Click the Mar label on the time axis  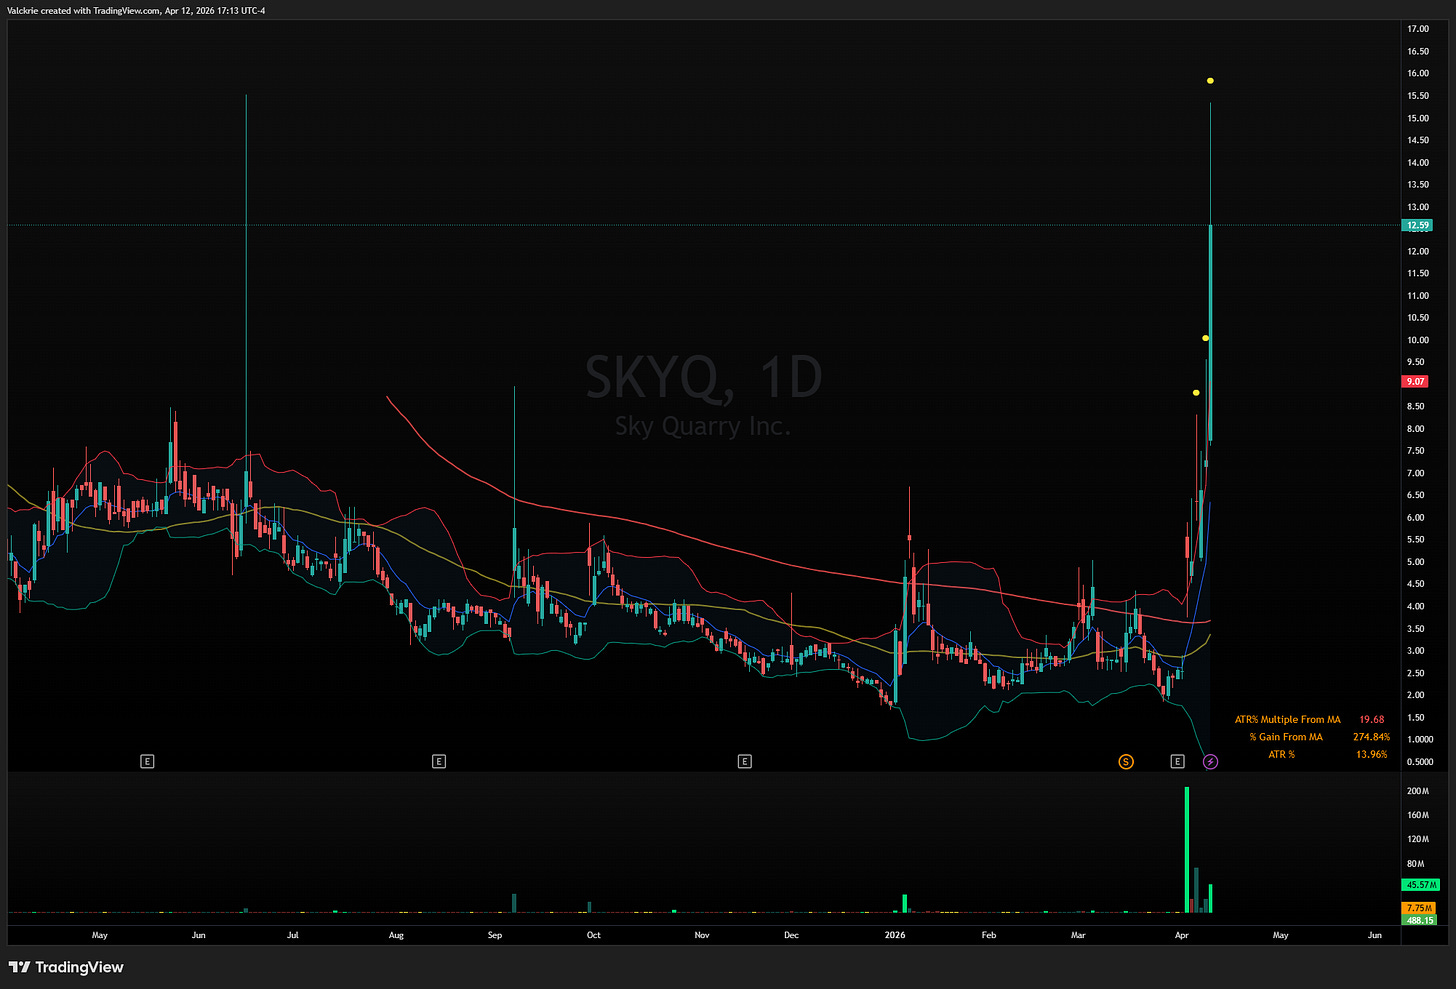(1078, 935)
